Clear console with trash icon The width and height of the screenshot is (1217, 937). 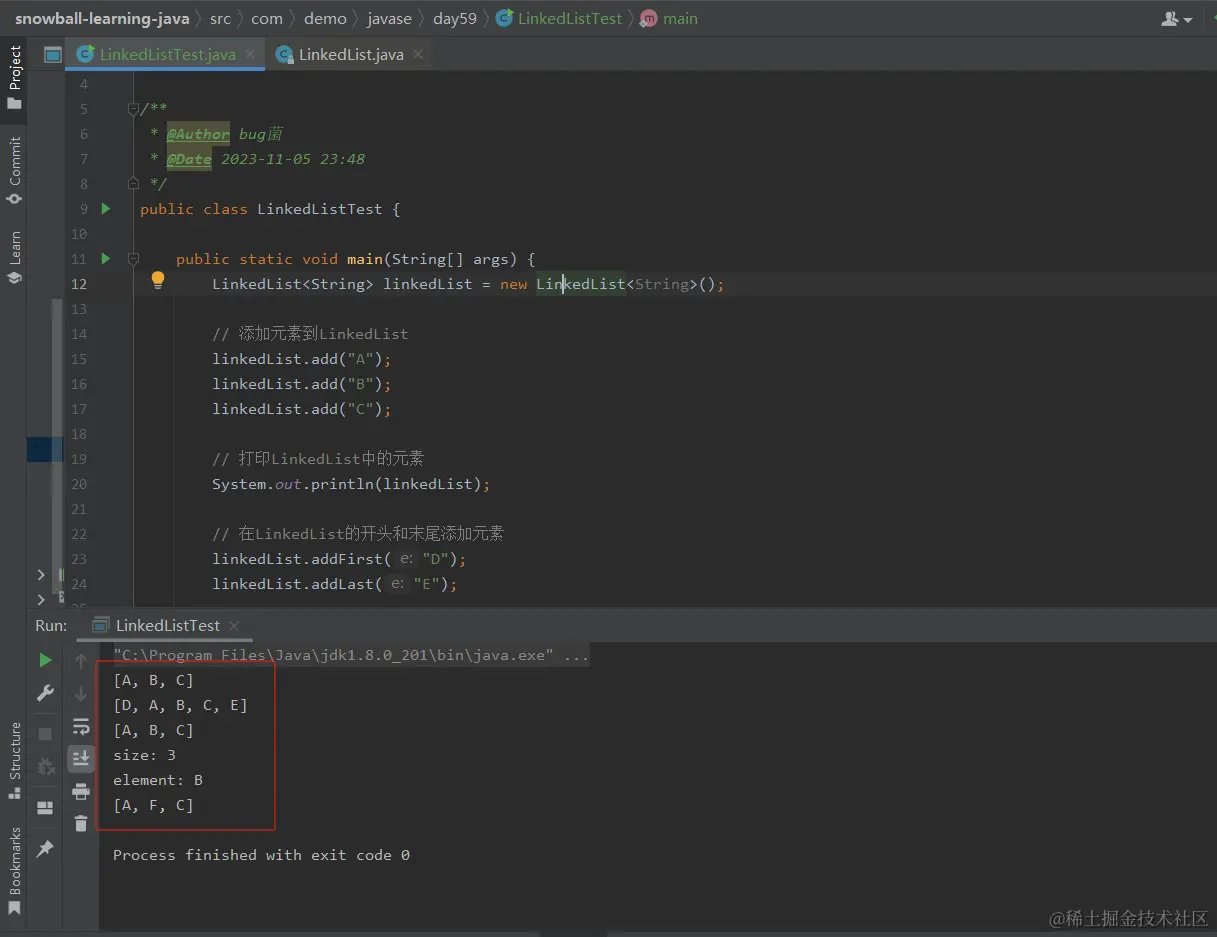coord(81,824)
